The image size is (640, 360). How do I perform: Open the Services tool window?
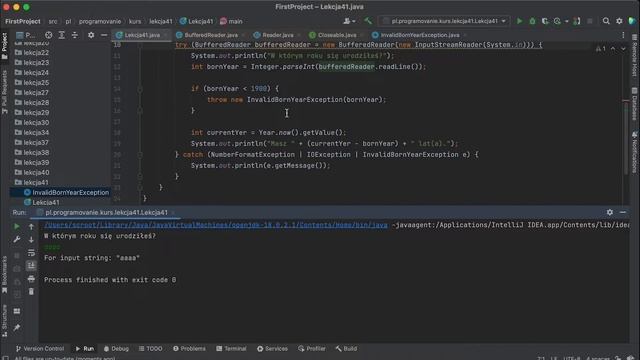tap(272, 349)
